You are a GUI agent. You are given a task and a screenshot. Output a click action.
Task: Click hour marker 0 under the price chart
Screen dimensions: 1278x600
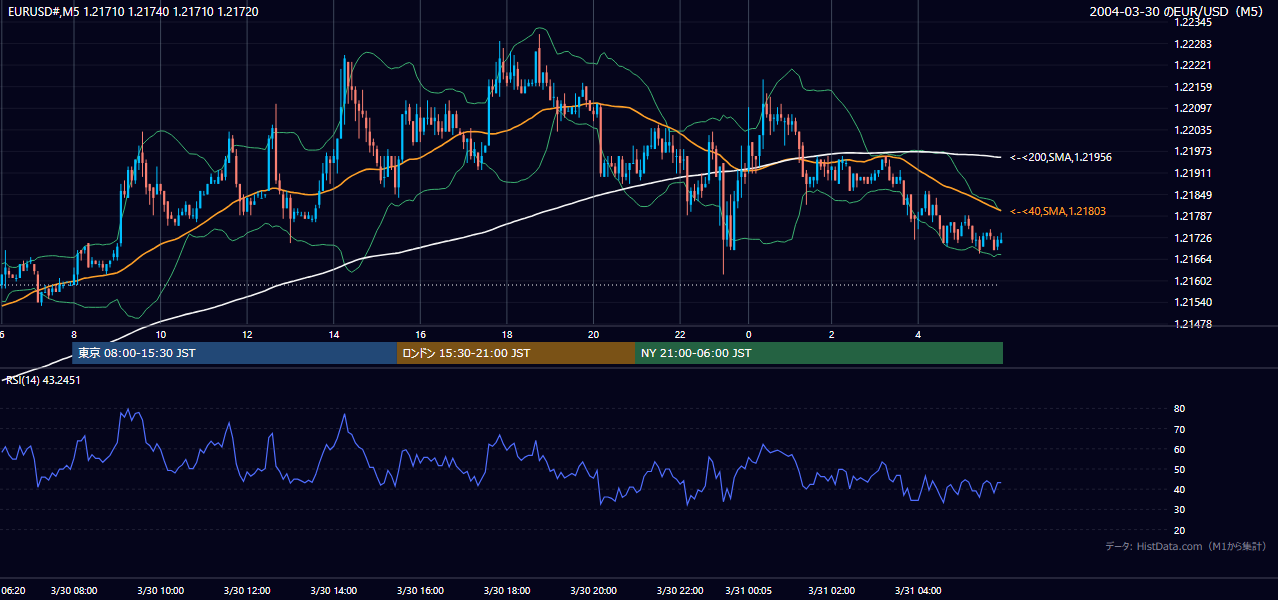(x=748, y=335)
